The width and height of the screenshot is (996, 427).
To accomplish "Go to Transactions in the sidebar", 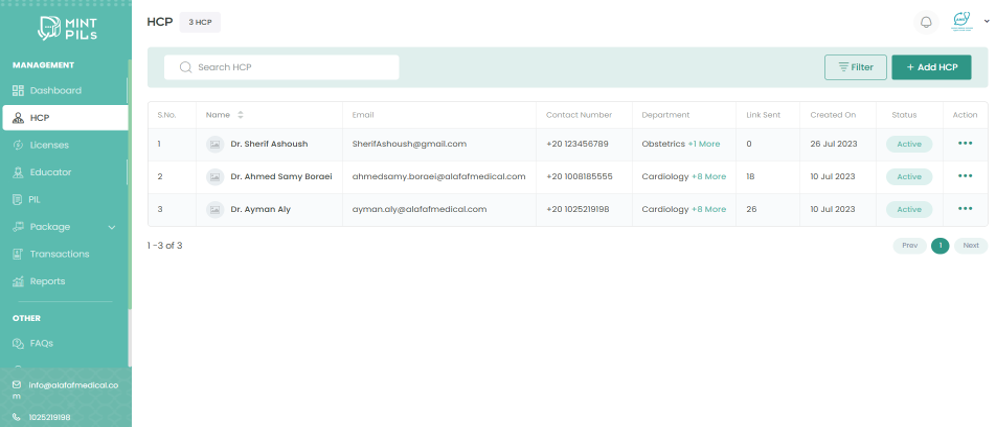I will click(x=59, y=254).
